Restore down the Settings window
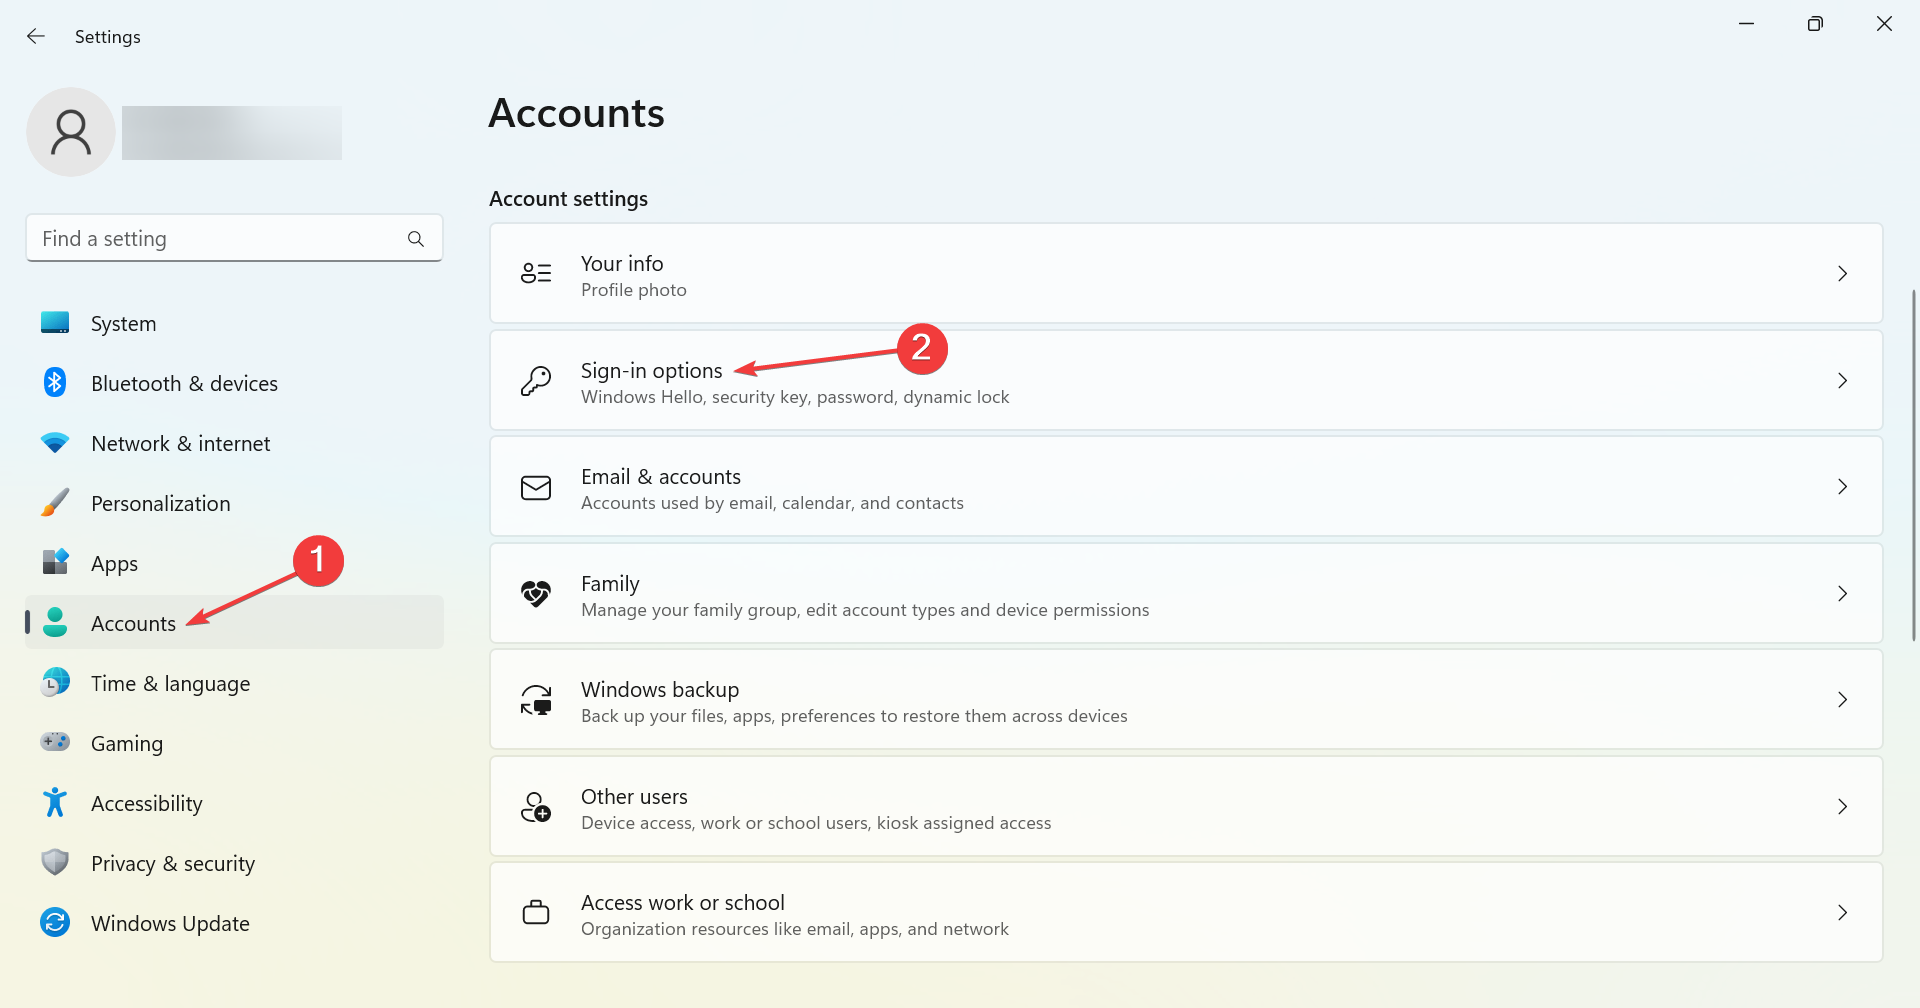The image size is (1920, 1008). pyautogui.click(x=1815, y=24)
